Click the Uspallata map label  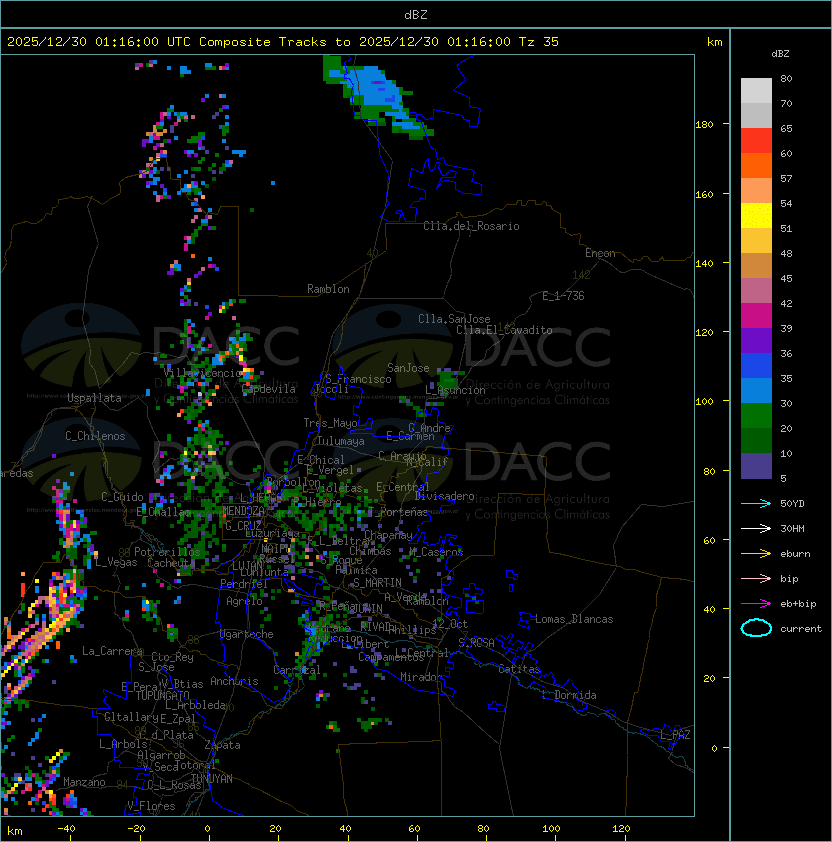94,398
